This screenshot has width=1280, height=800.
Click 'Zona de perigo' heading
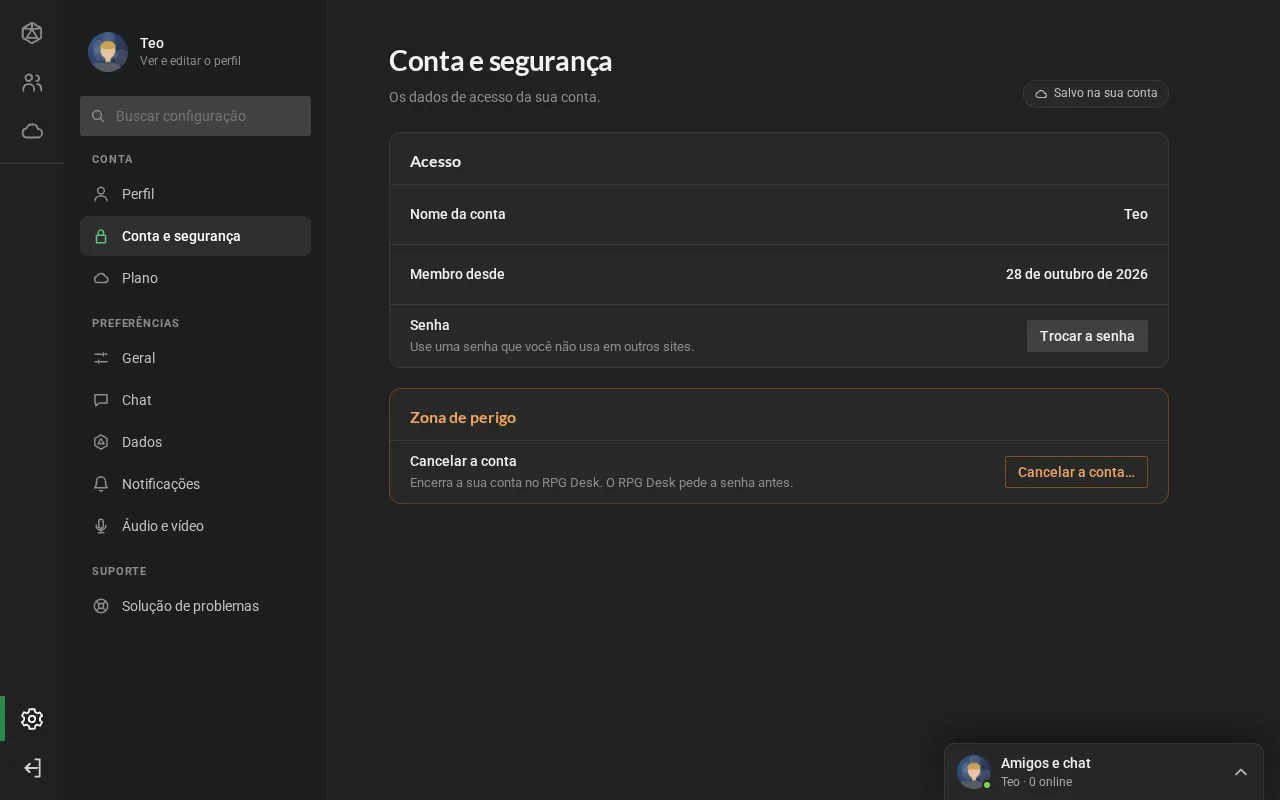point(463,417)
